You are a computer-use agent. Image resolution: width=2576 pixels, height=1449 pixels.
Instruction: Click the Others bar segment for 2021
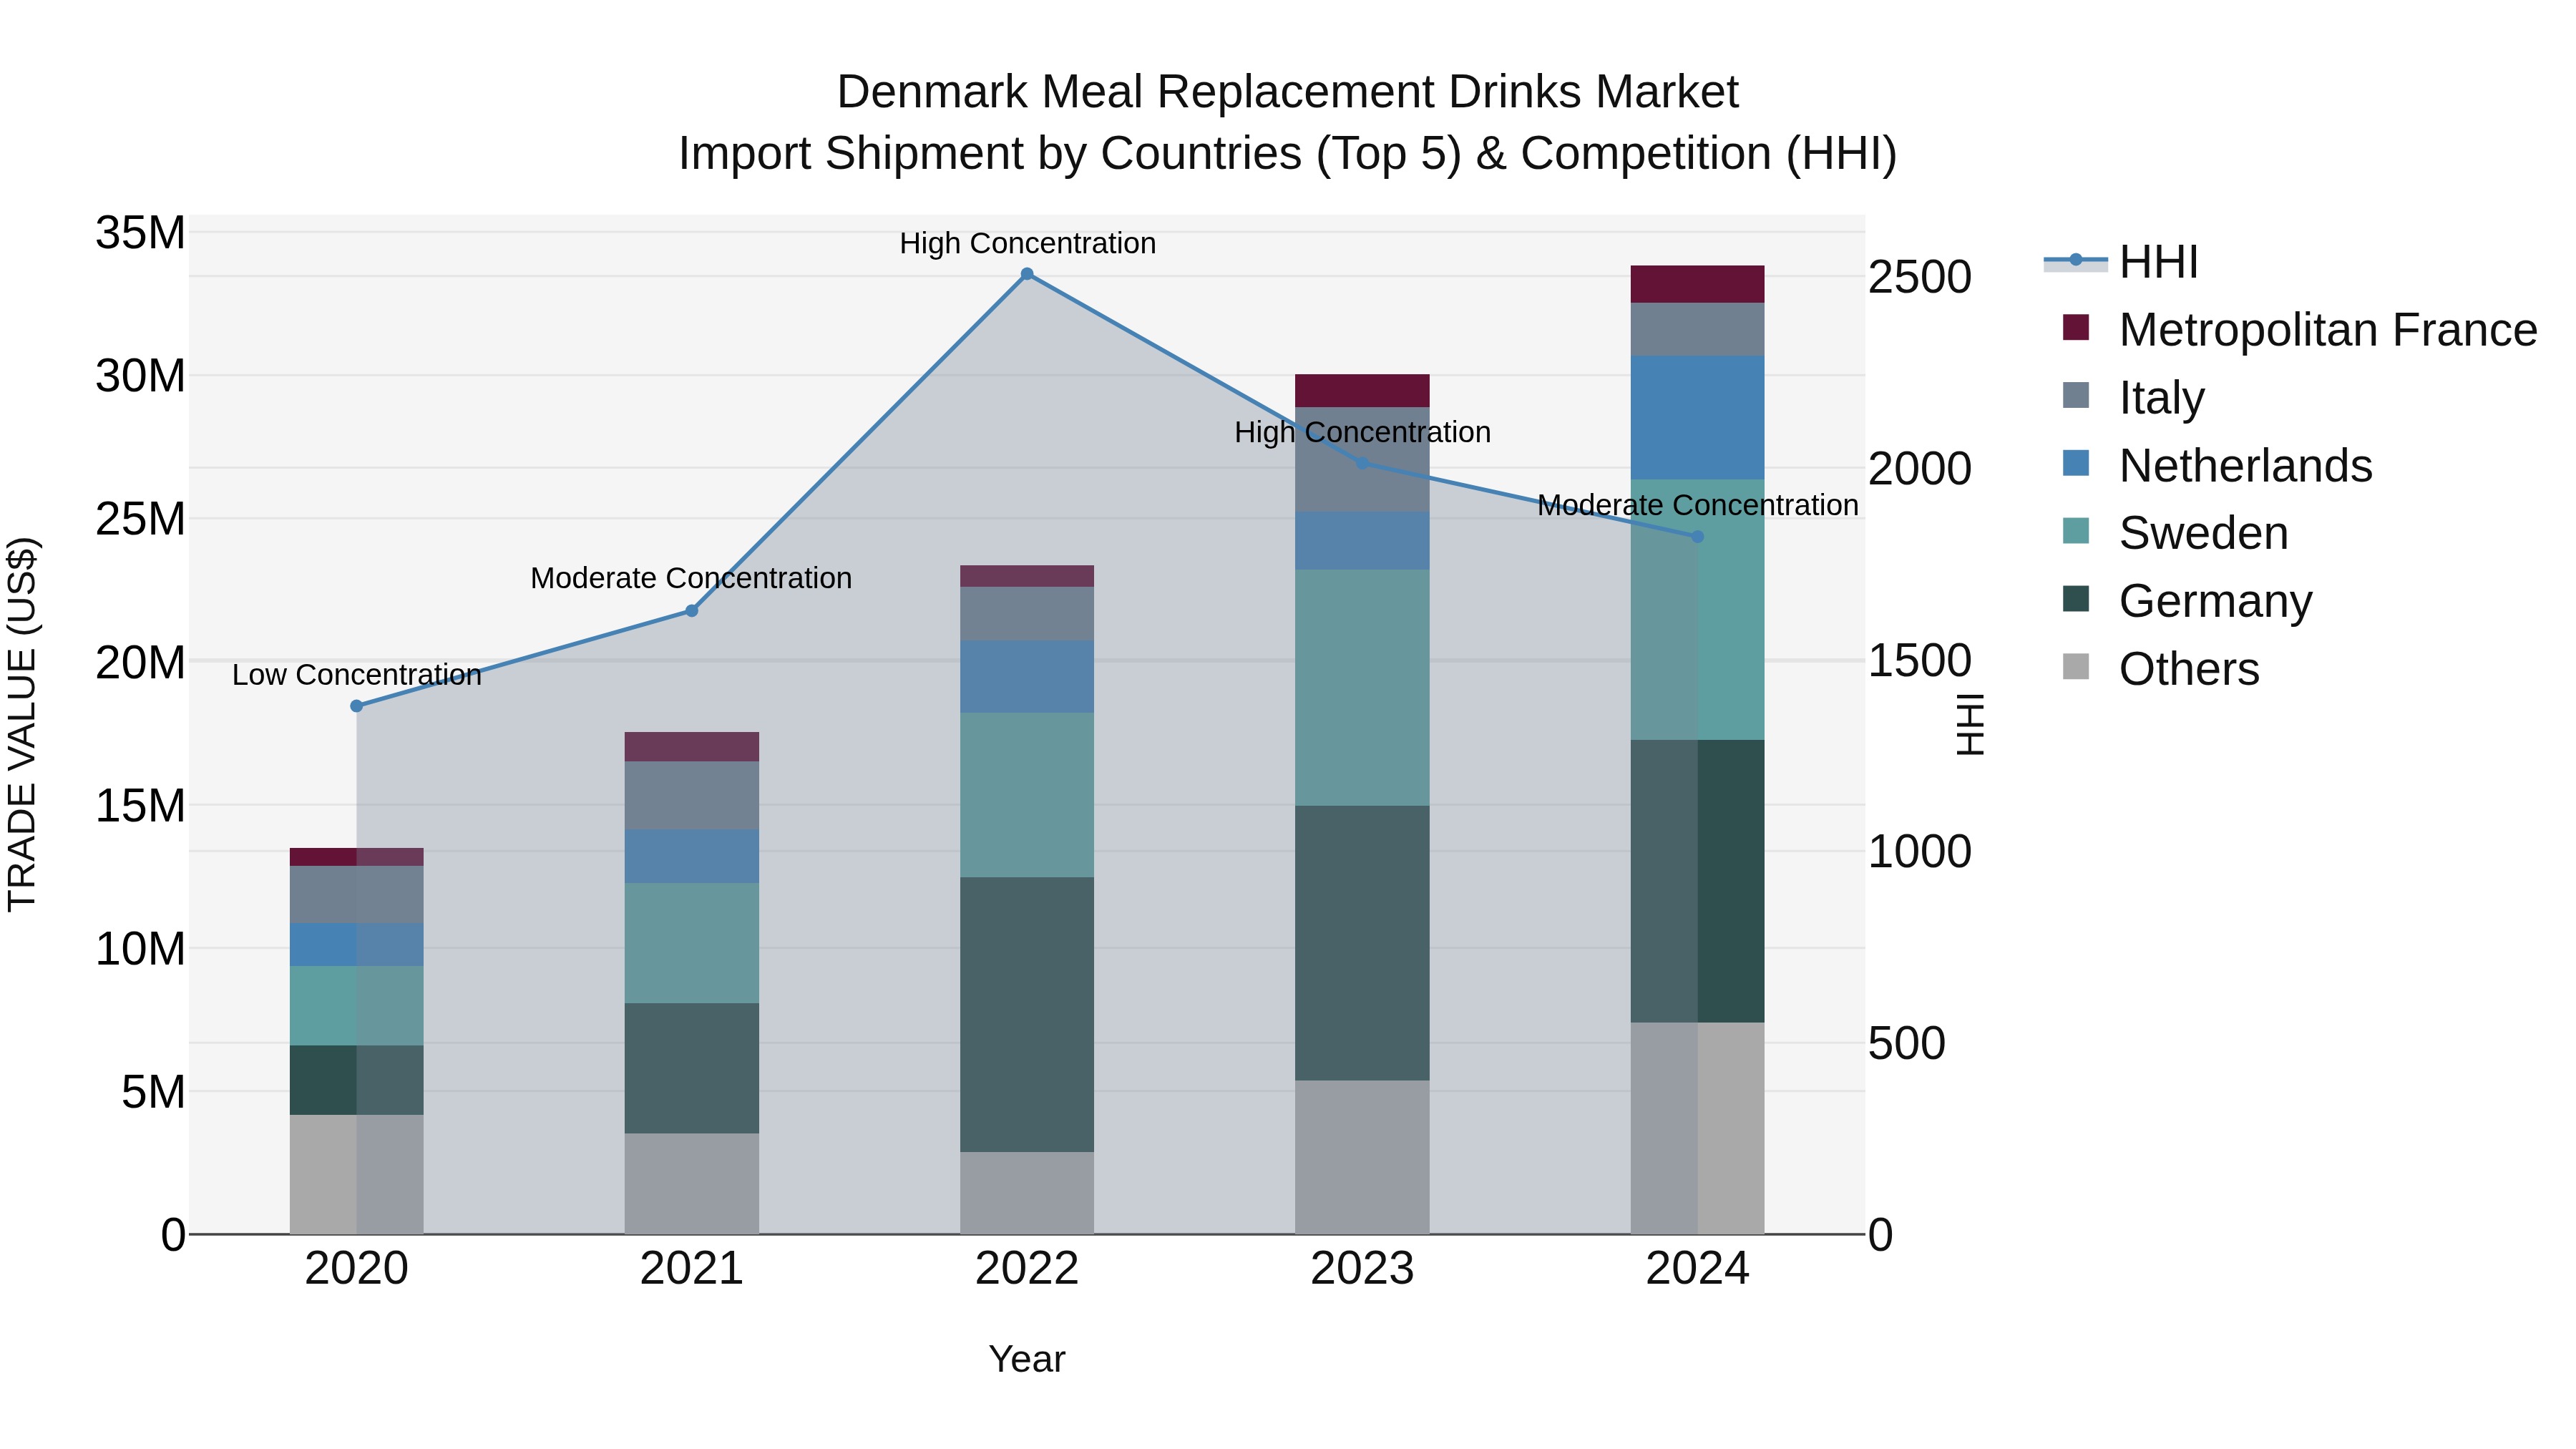[x=692, y=1184]
